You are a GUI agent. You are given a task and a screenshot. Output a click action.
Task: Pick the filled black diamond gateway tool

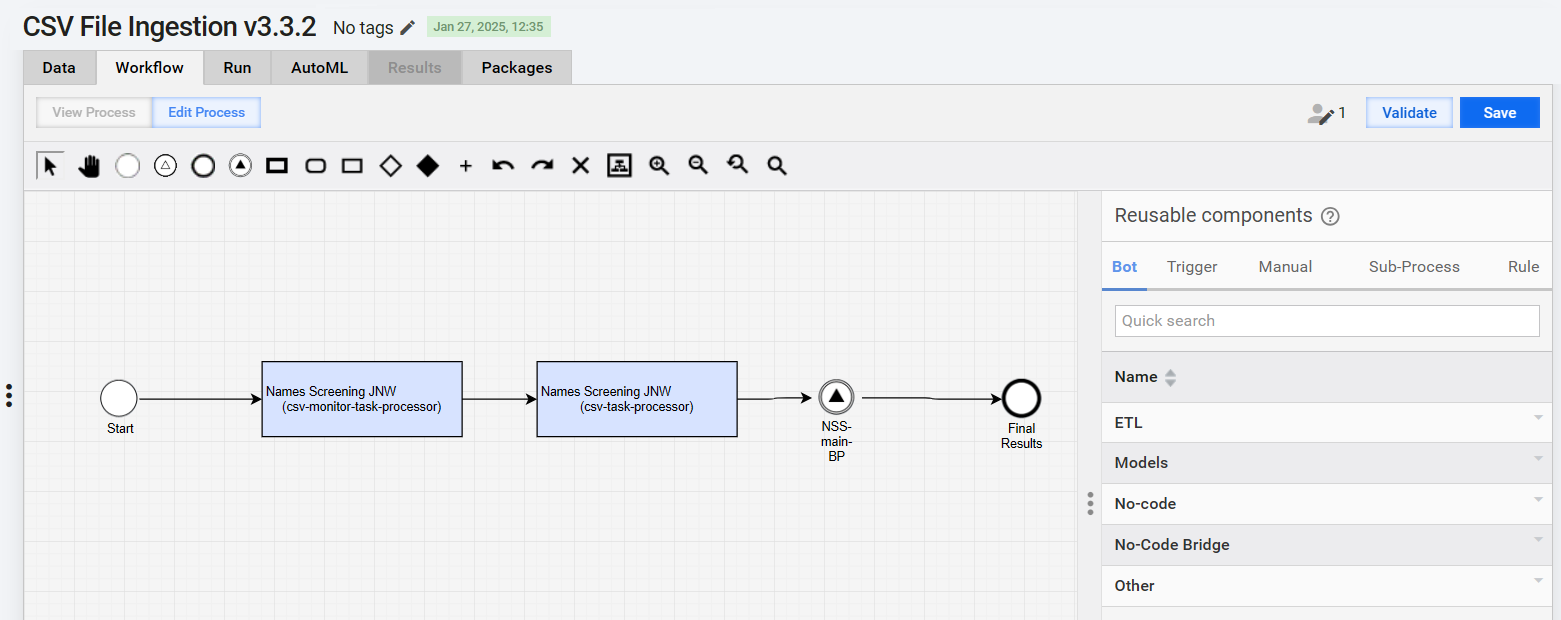428,166
